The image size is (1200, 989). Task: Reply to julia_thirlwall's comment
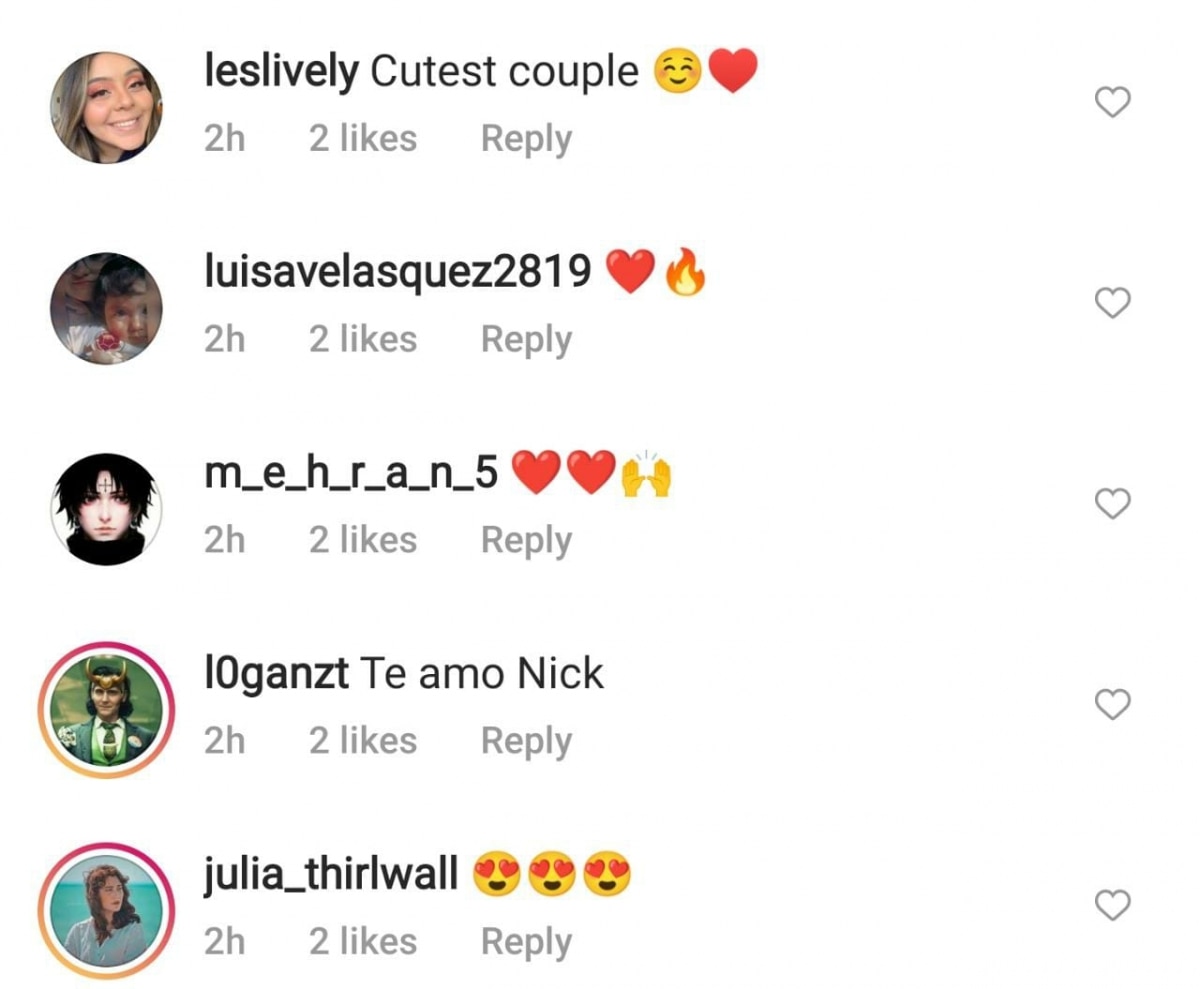click(x=526, y=943)
